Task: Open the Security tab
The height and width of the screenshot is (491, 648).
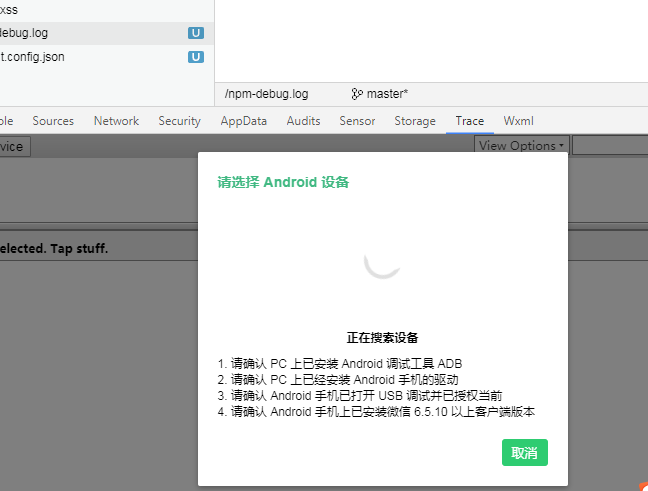Action: click(x=179, y=121)
